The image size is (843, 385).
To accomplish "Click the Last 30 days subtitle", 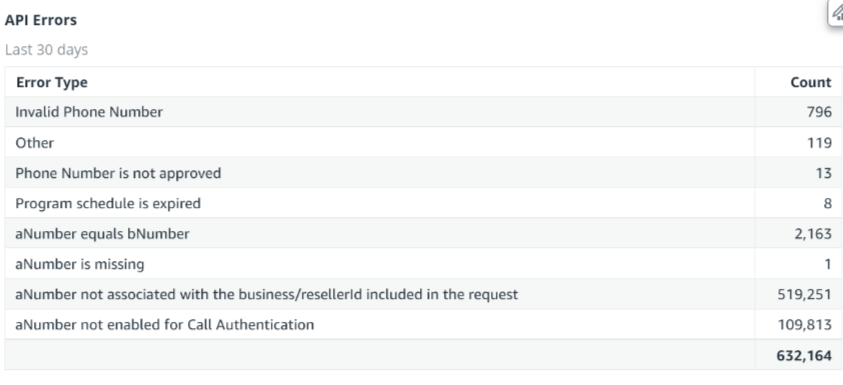I will click(46, 49).
